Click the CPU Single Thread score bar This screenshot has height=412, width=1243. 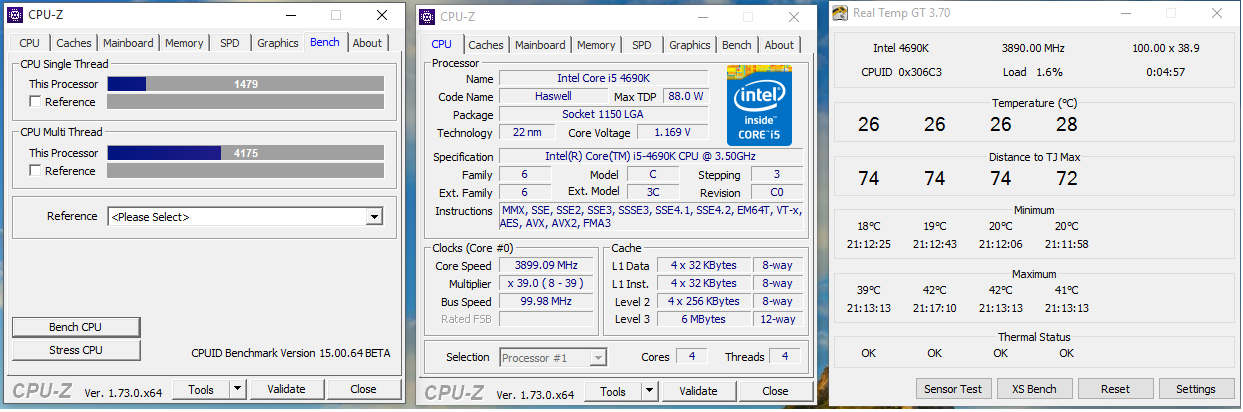[245, 84]
